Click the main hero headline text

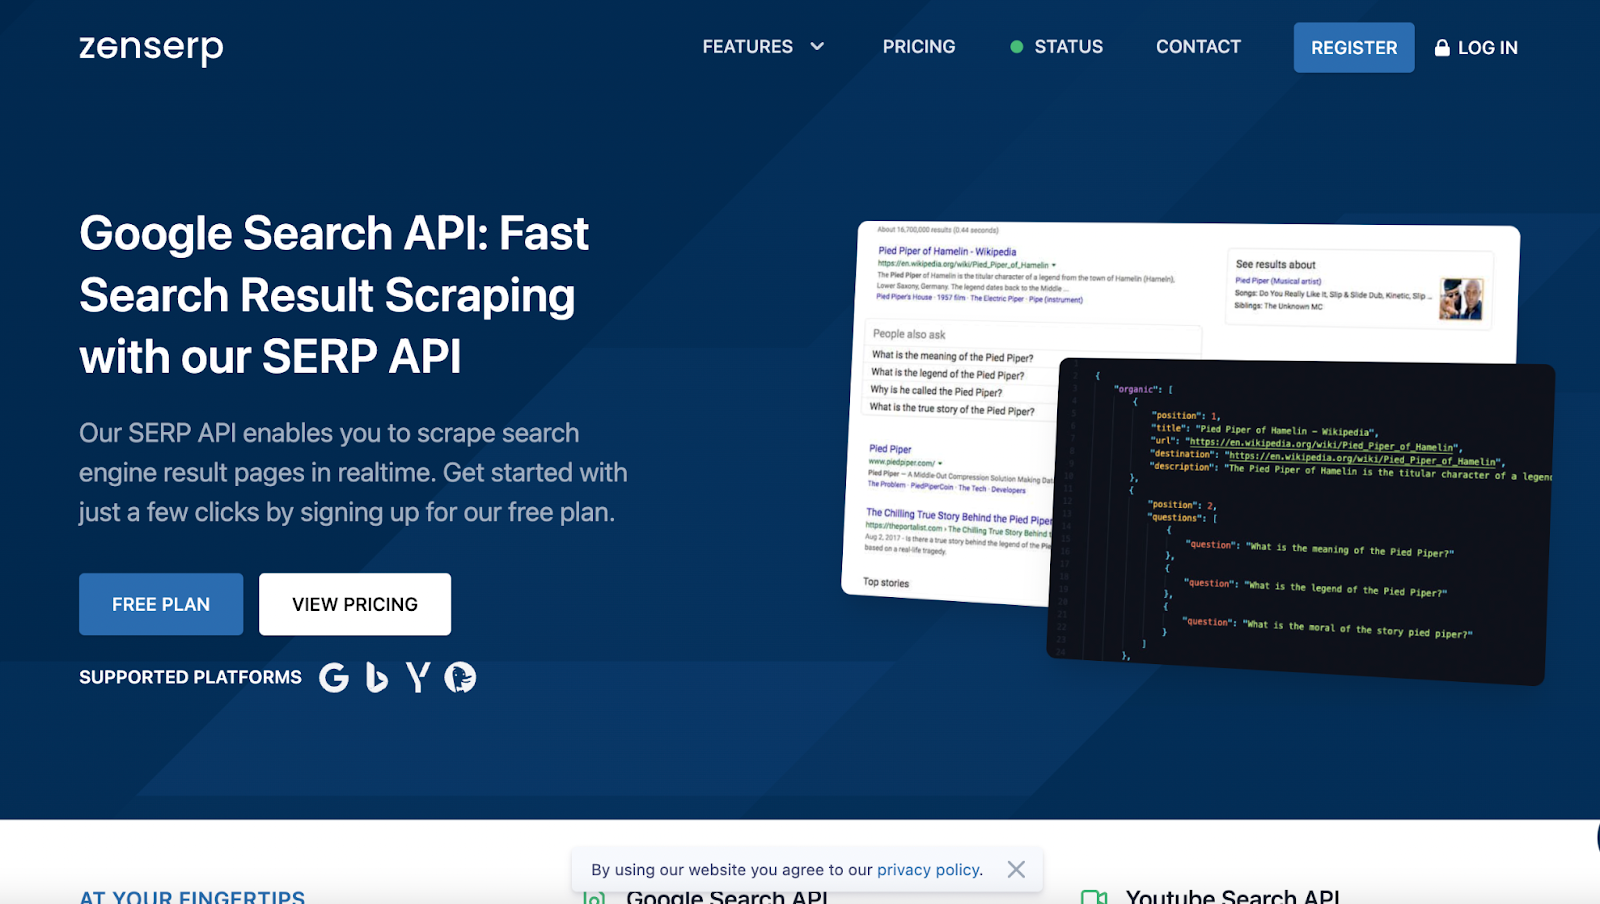point(334,295)
